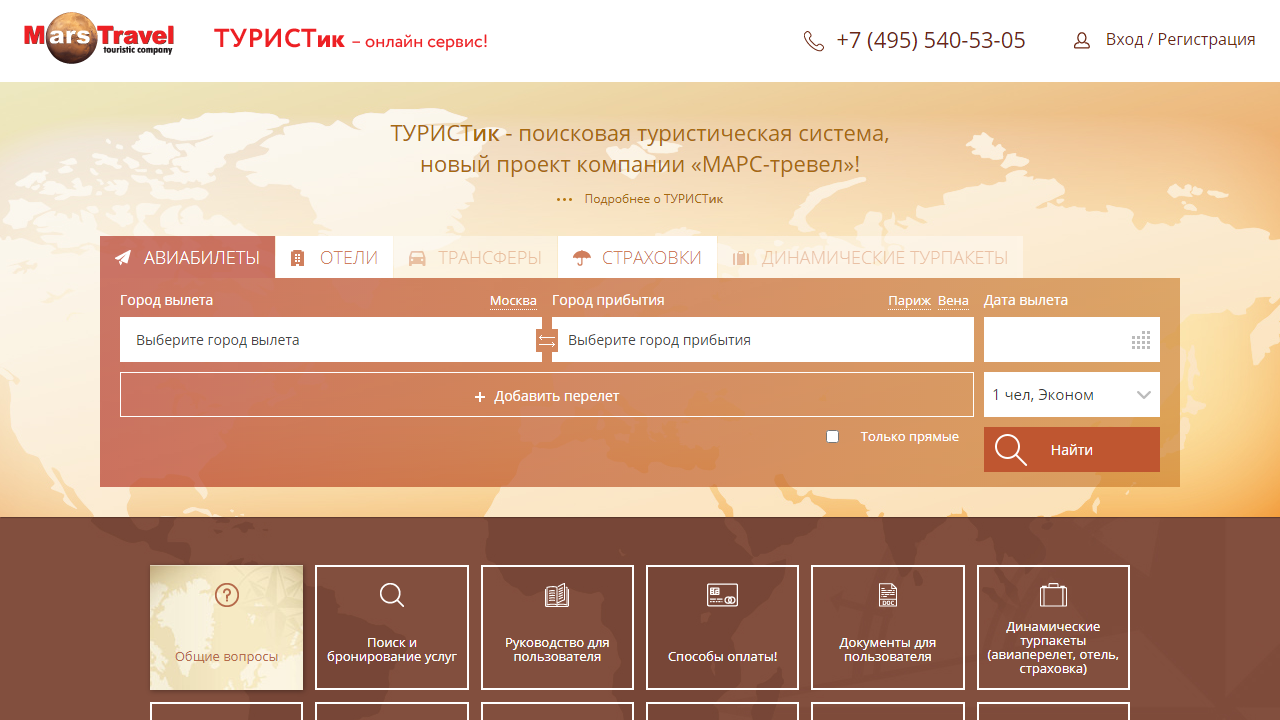
Task: Open the departure date calendar icon
Action: tap(1140, 341)
